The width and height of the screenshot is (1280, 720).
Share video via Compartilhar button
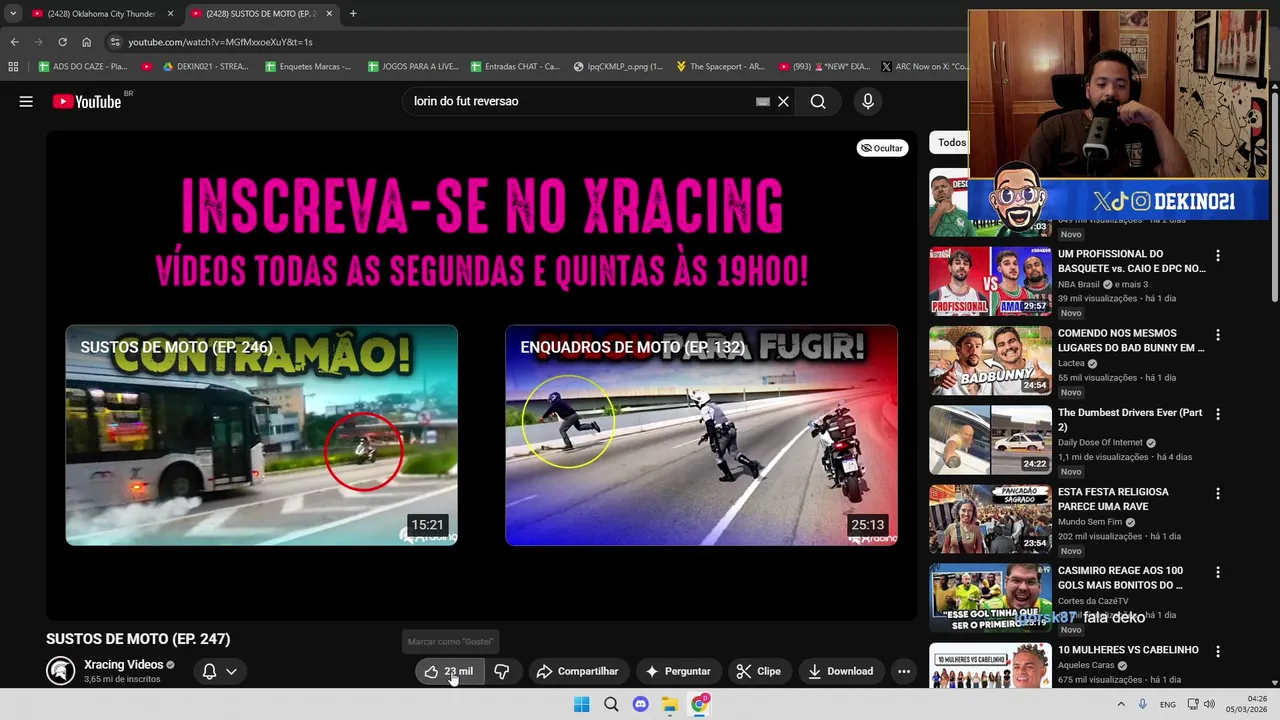[x=577, y=671]
